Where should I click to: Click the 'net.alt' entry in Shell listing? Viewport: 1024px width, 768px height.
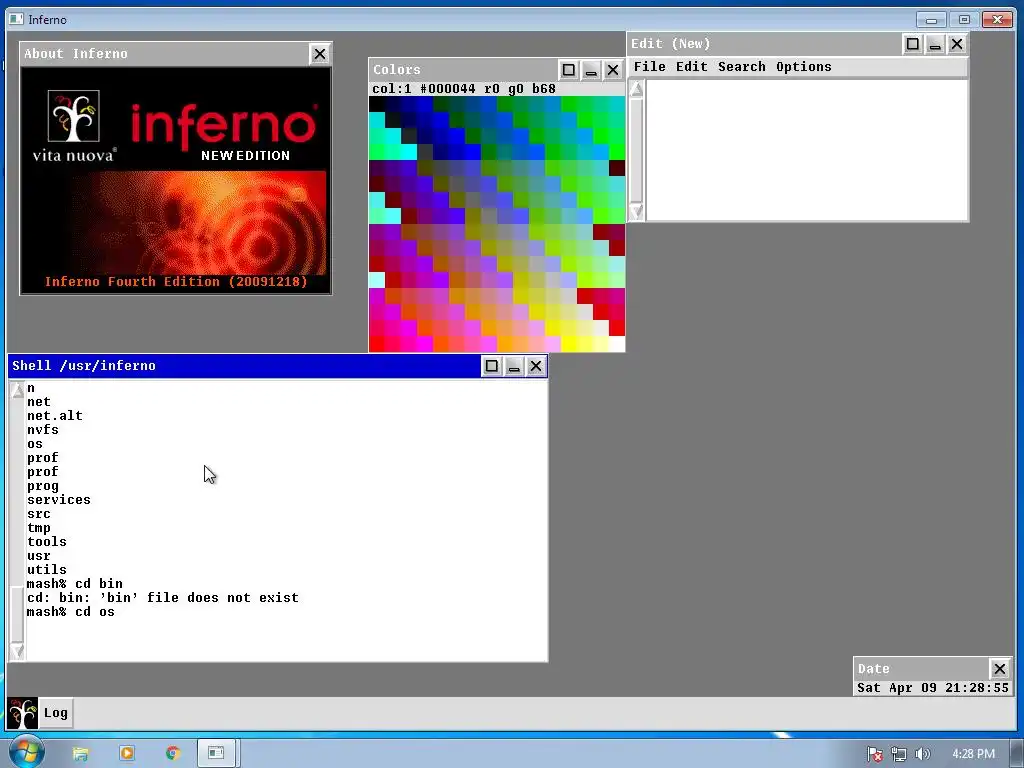[55, 415]
